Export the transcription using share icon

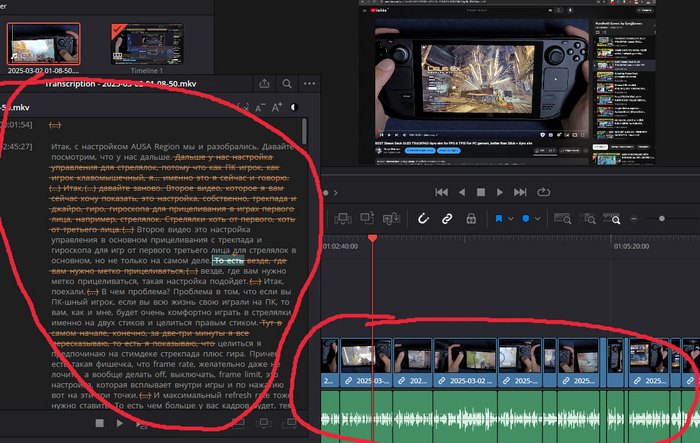coord(264,84)
